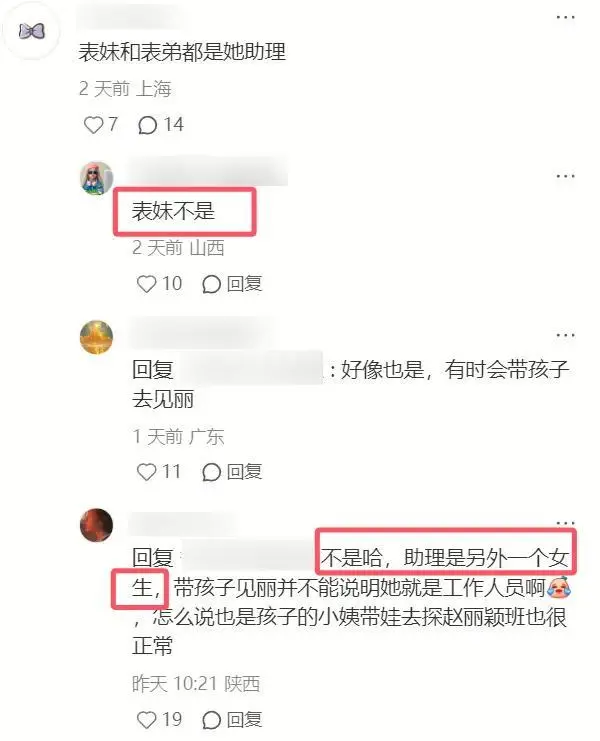This screenshot has height=741, width=600.
Task: Tap reply bubble under the 陕西 comment
Action: pyautogui.click(x=211, y=720)
